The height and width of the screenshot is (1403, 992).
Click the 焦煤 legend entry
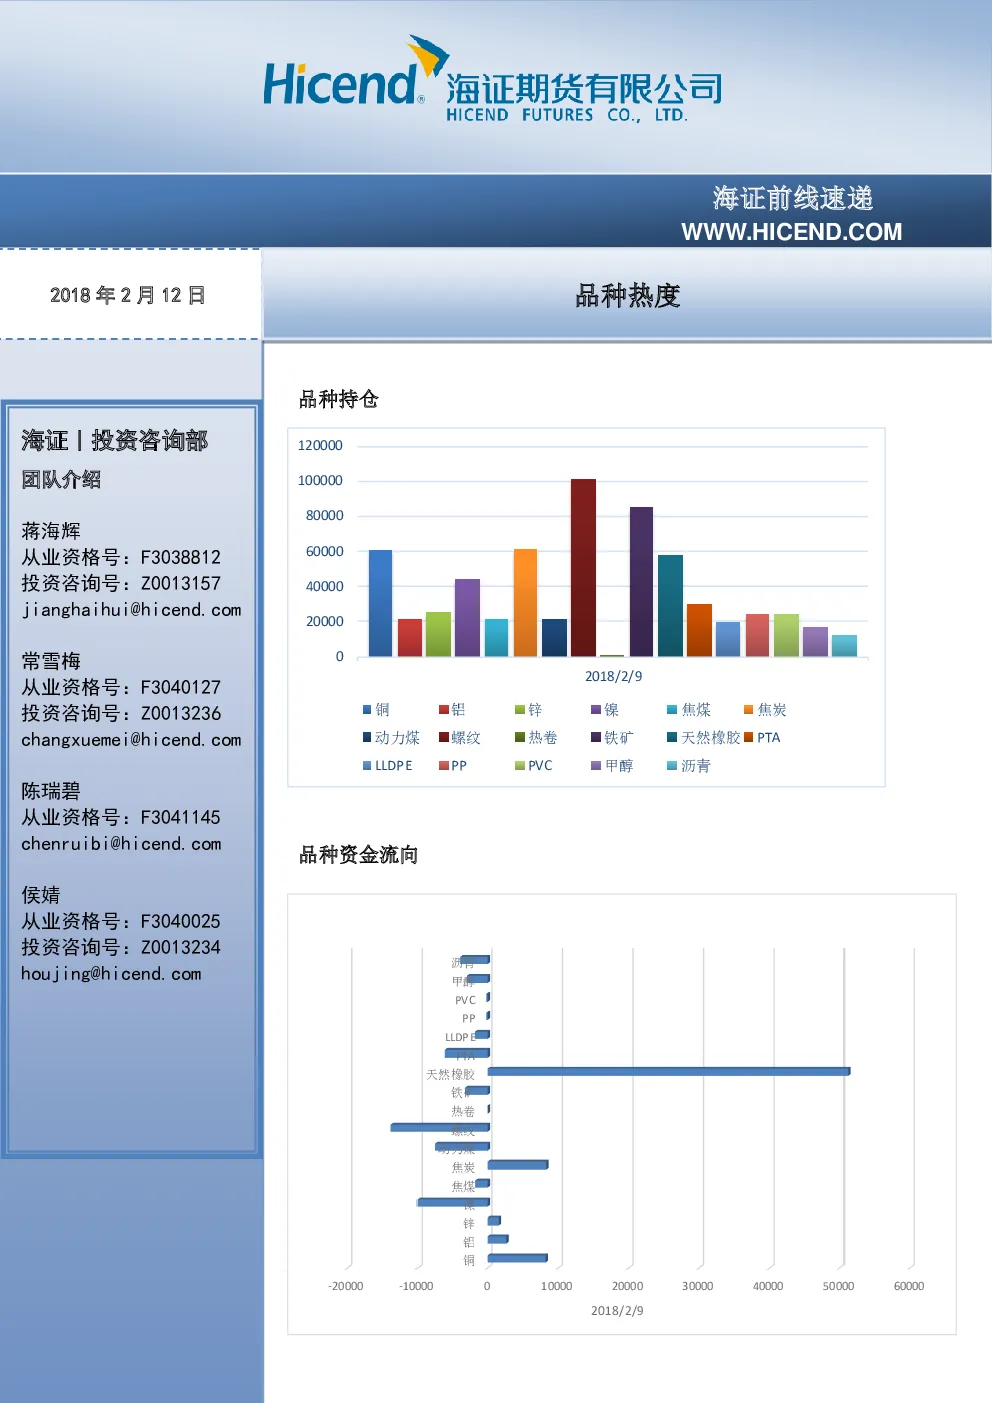click(x=689, y=710)
